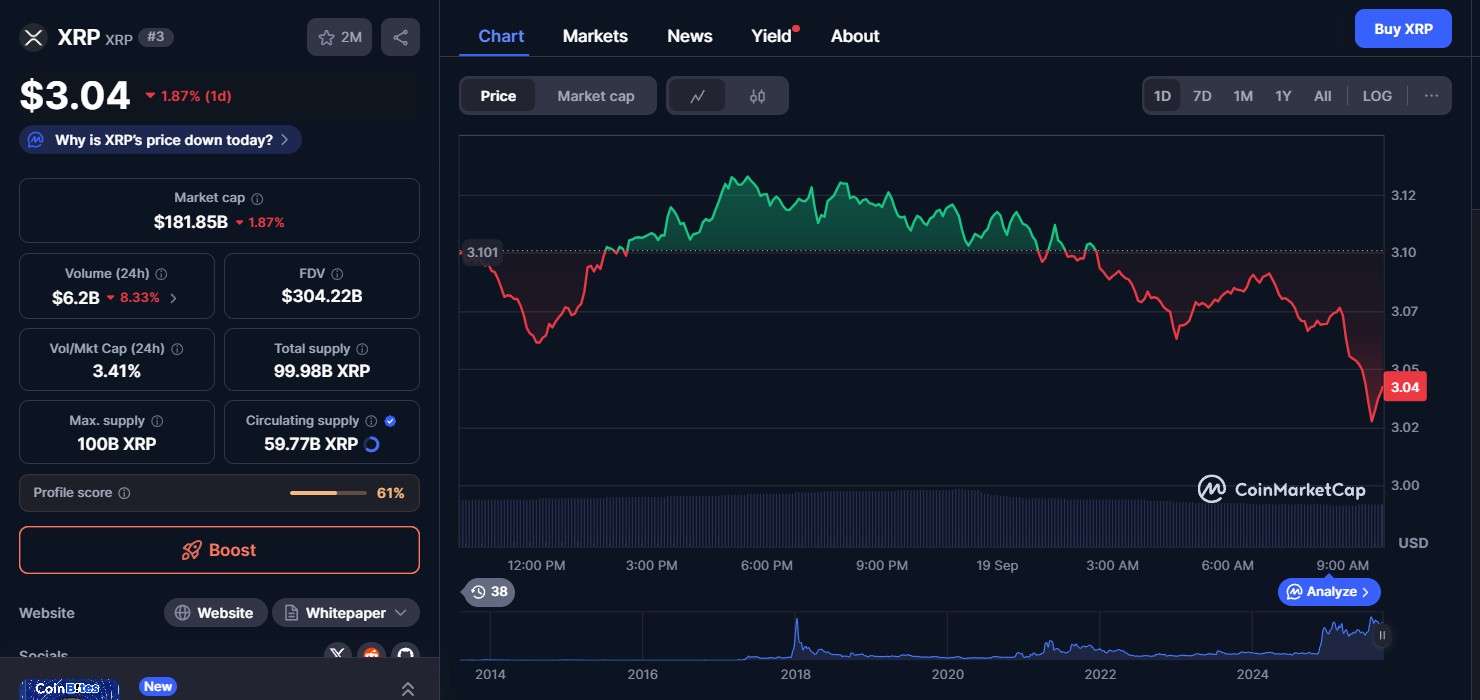Viewport: 1480px width, 700px height.
Task: Click the FDV info icon
Action: [x=337, y=274]
